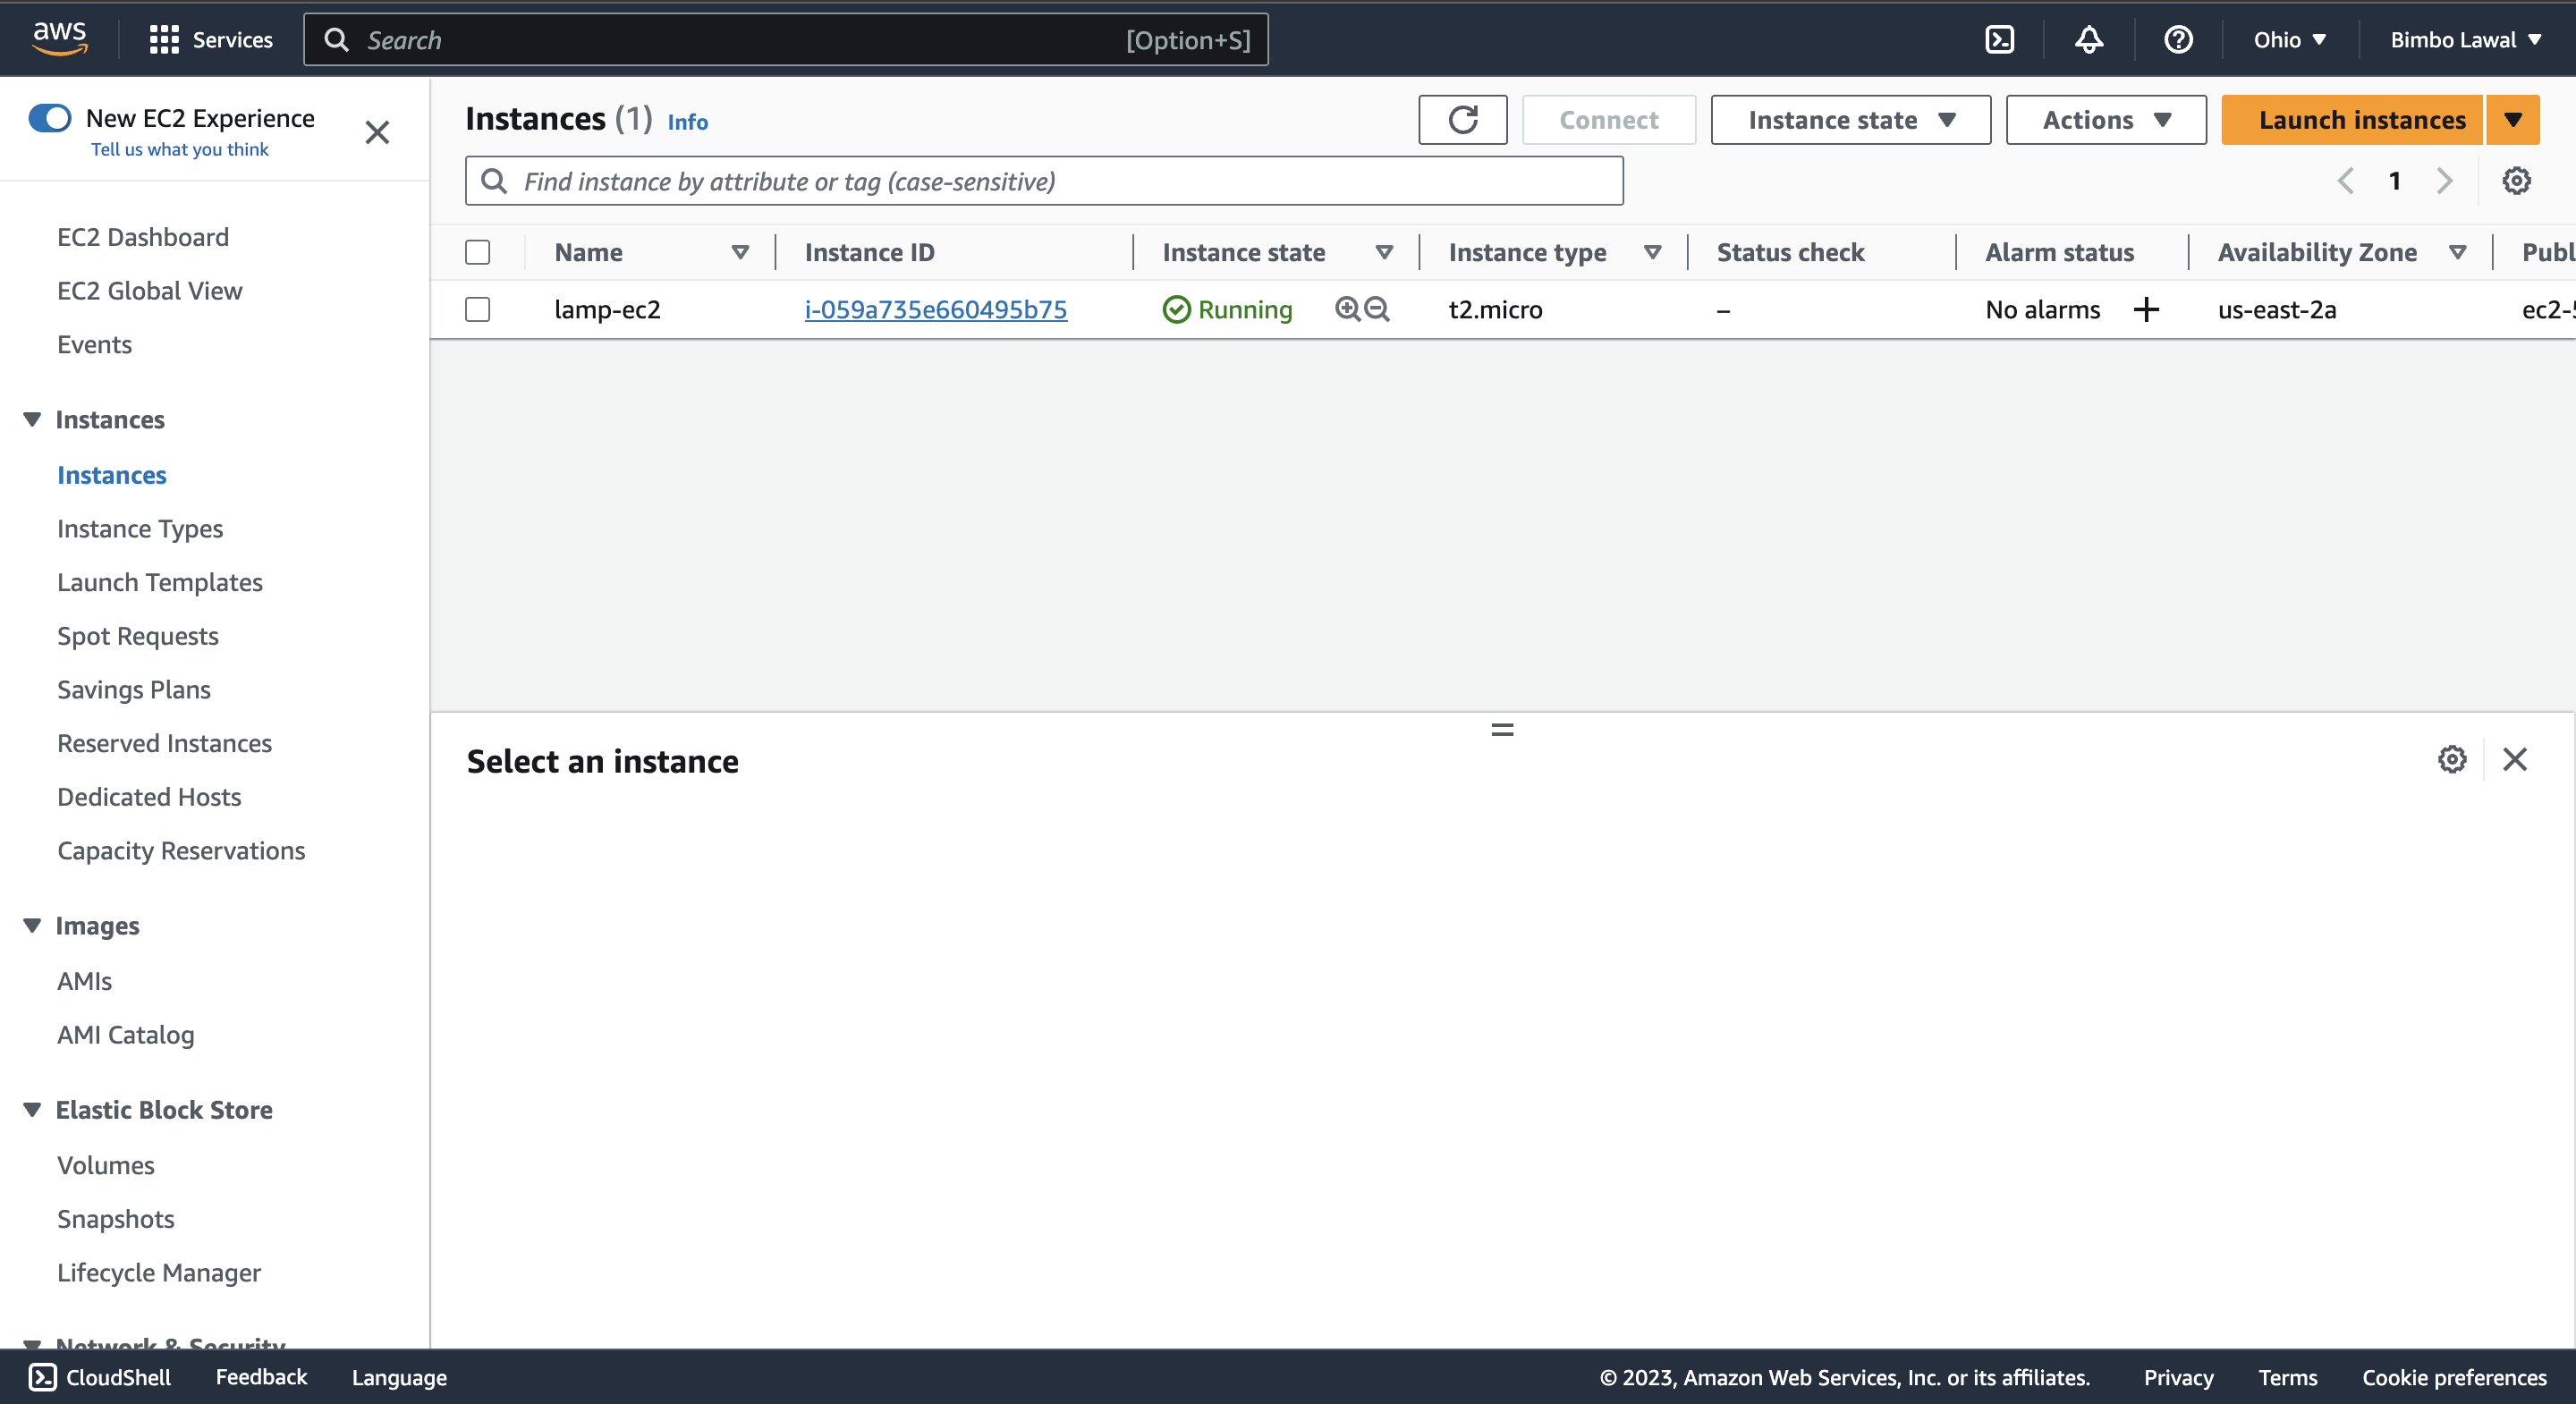The image size is (2576, 1404).
Task: Open table preferences gear for instances list
Action: pos(2518,181)
